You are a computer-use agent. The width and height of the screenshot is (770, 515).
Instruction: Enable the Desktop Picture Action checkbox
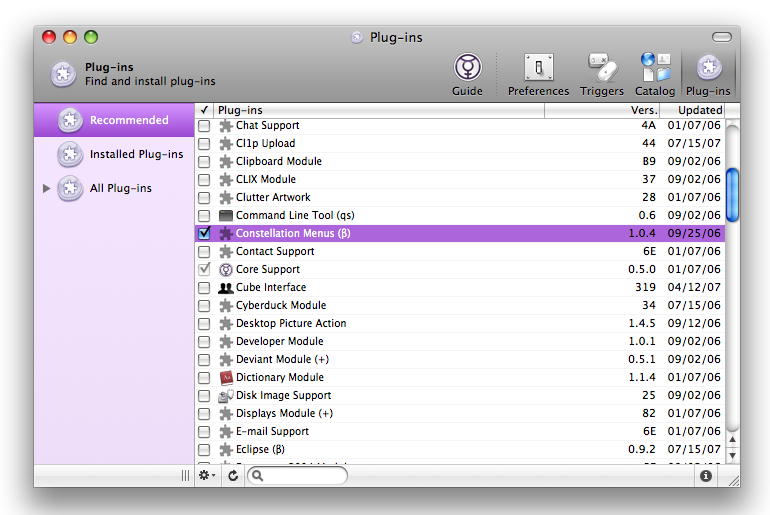[x=204, y=324]
